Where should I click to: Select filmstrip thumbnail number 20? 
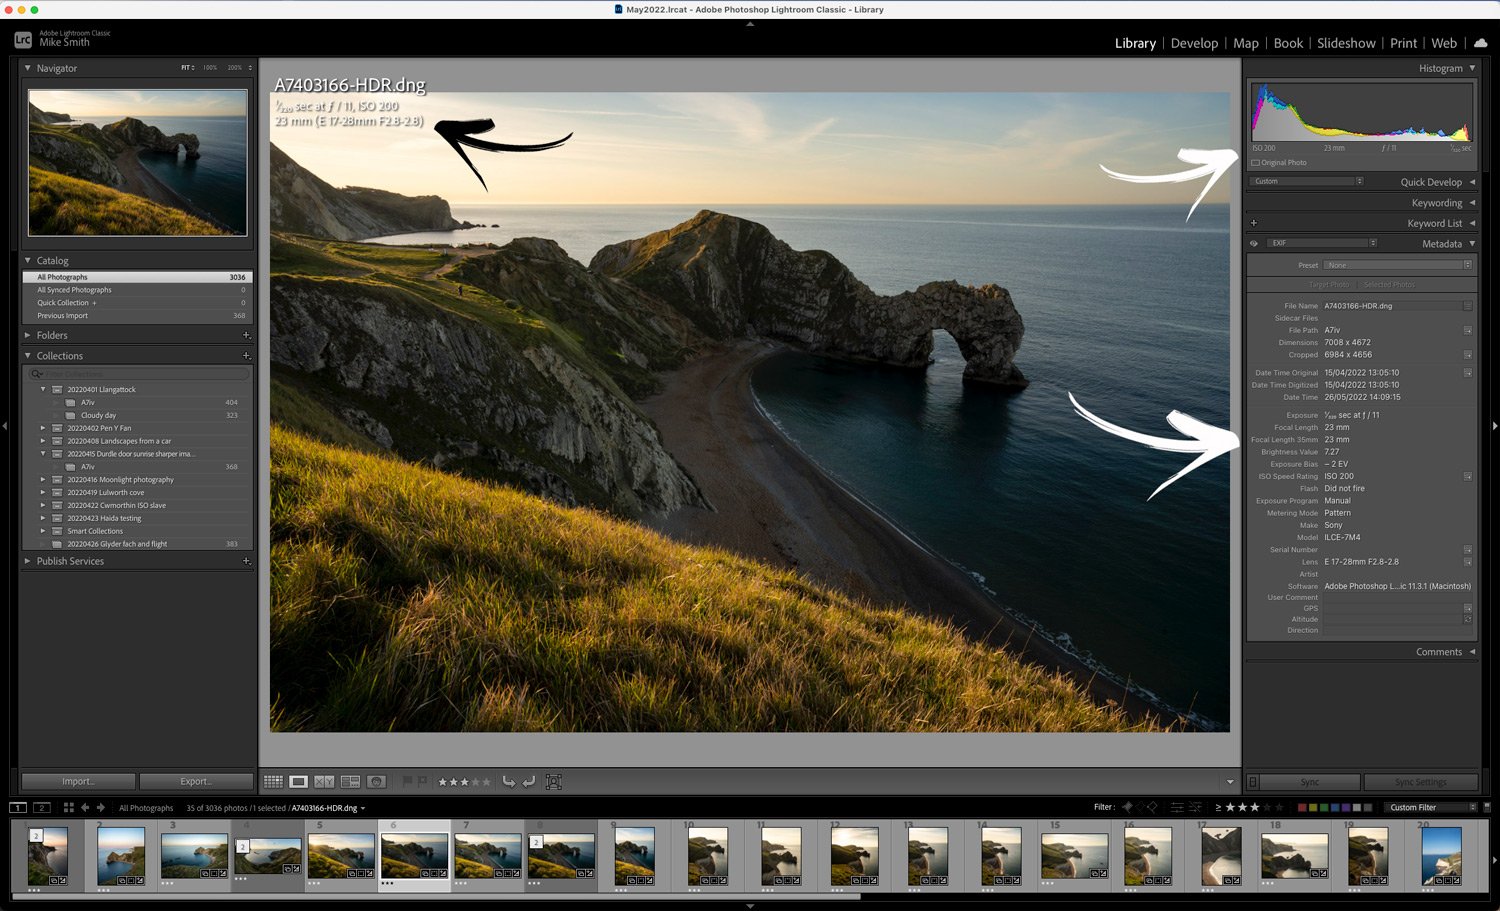(1441, 855)
